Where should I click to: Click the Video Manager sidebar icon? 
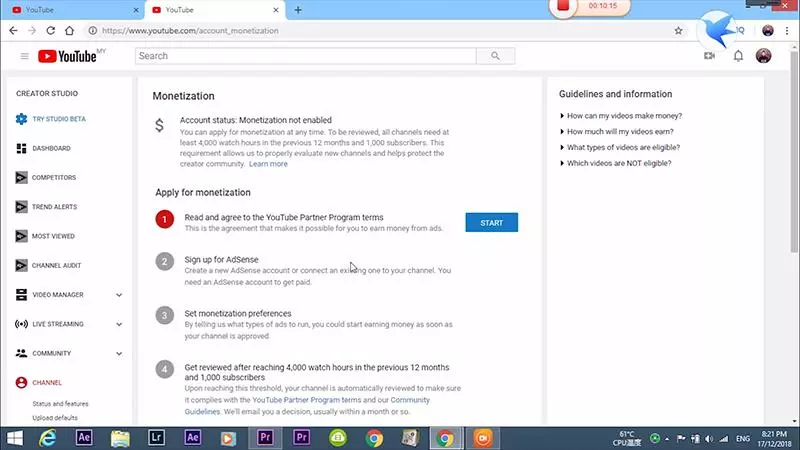point(21,294)
